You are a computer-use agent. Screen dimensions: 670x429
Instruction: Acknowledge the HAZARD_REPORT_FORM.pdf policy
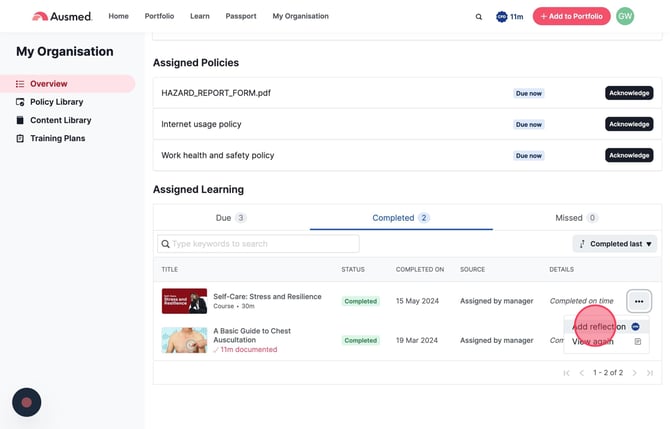tap(629, 93)
